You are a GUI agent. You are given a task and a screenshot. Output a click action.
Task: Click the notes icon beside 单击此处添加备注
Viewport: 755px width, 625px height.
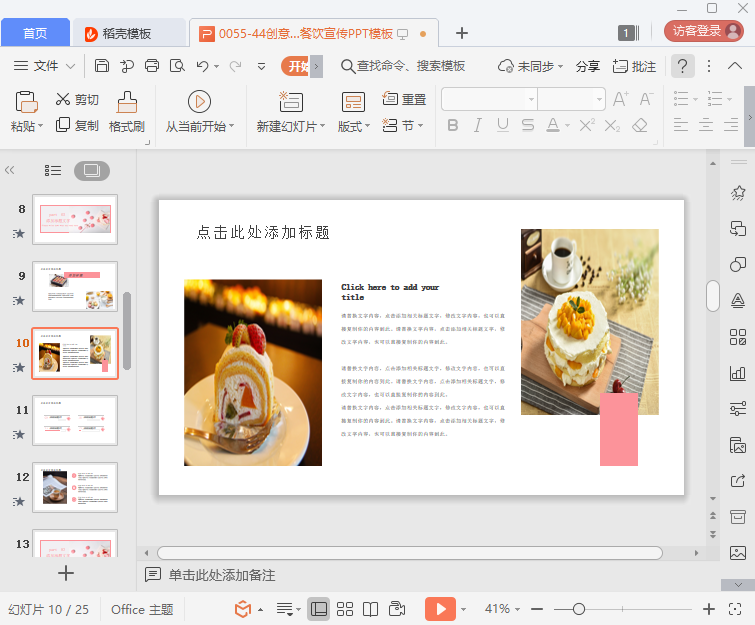(153, 574)
